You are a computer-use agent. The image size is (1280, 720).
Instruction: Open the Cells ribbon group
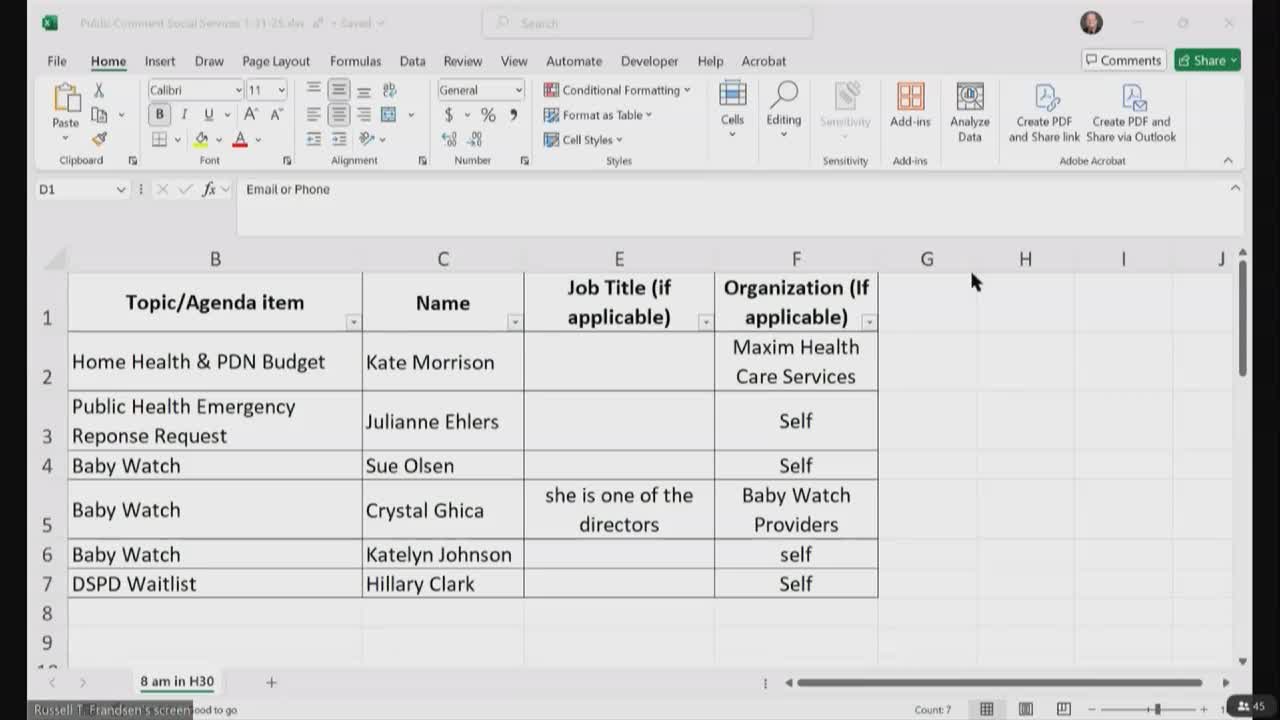(732, 106)
